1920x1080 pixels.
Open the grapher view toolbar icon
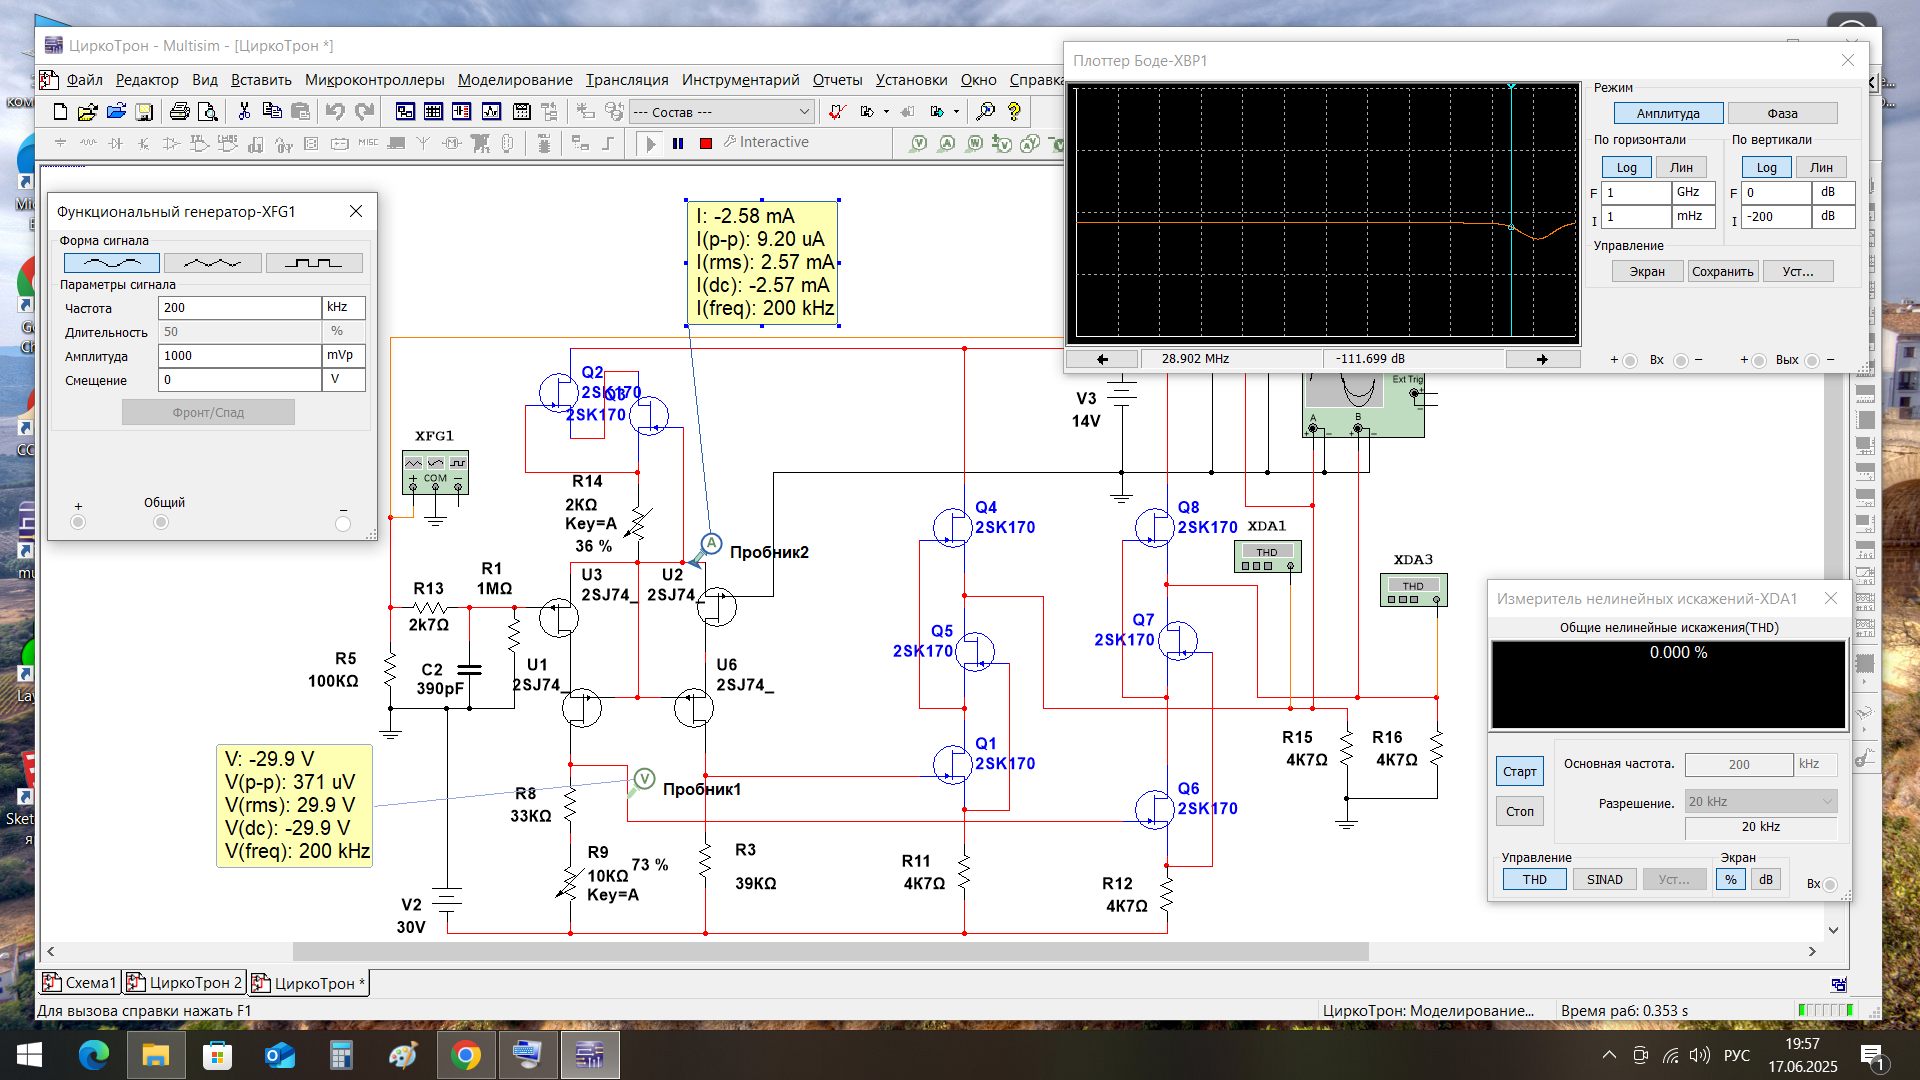point(491,111)
